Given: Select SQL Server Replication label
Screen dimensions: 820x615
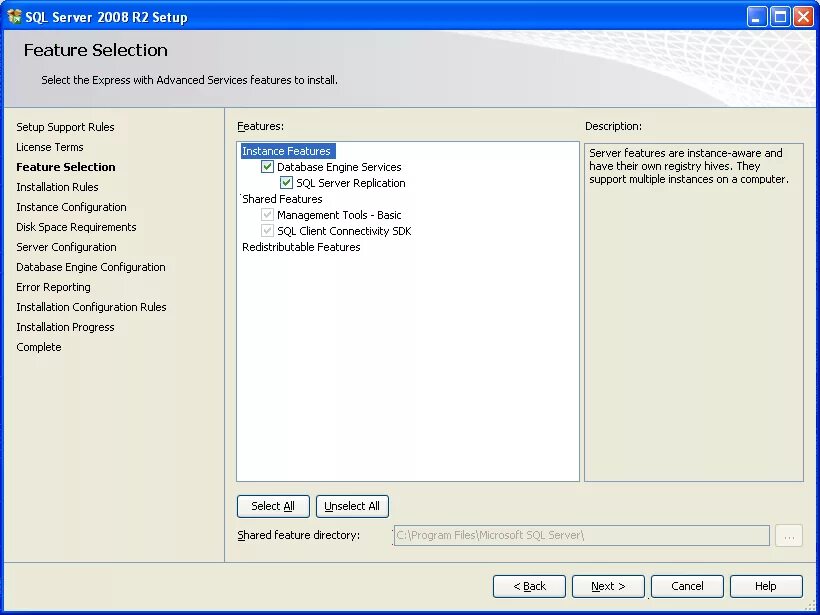Looking at the screenshot, I should 351,183.
